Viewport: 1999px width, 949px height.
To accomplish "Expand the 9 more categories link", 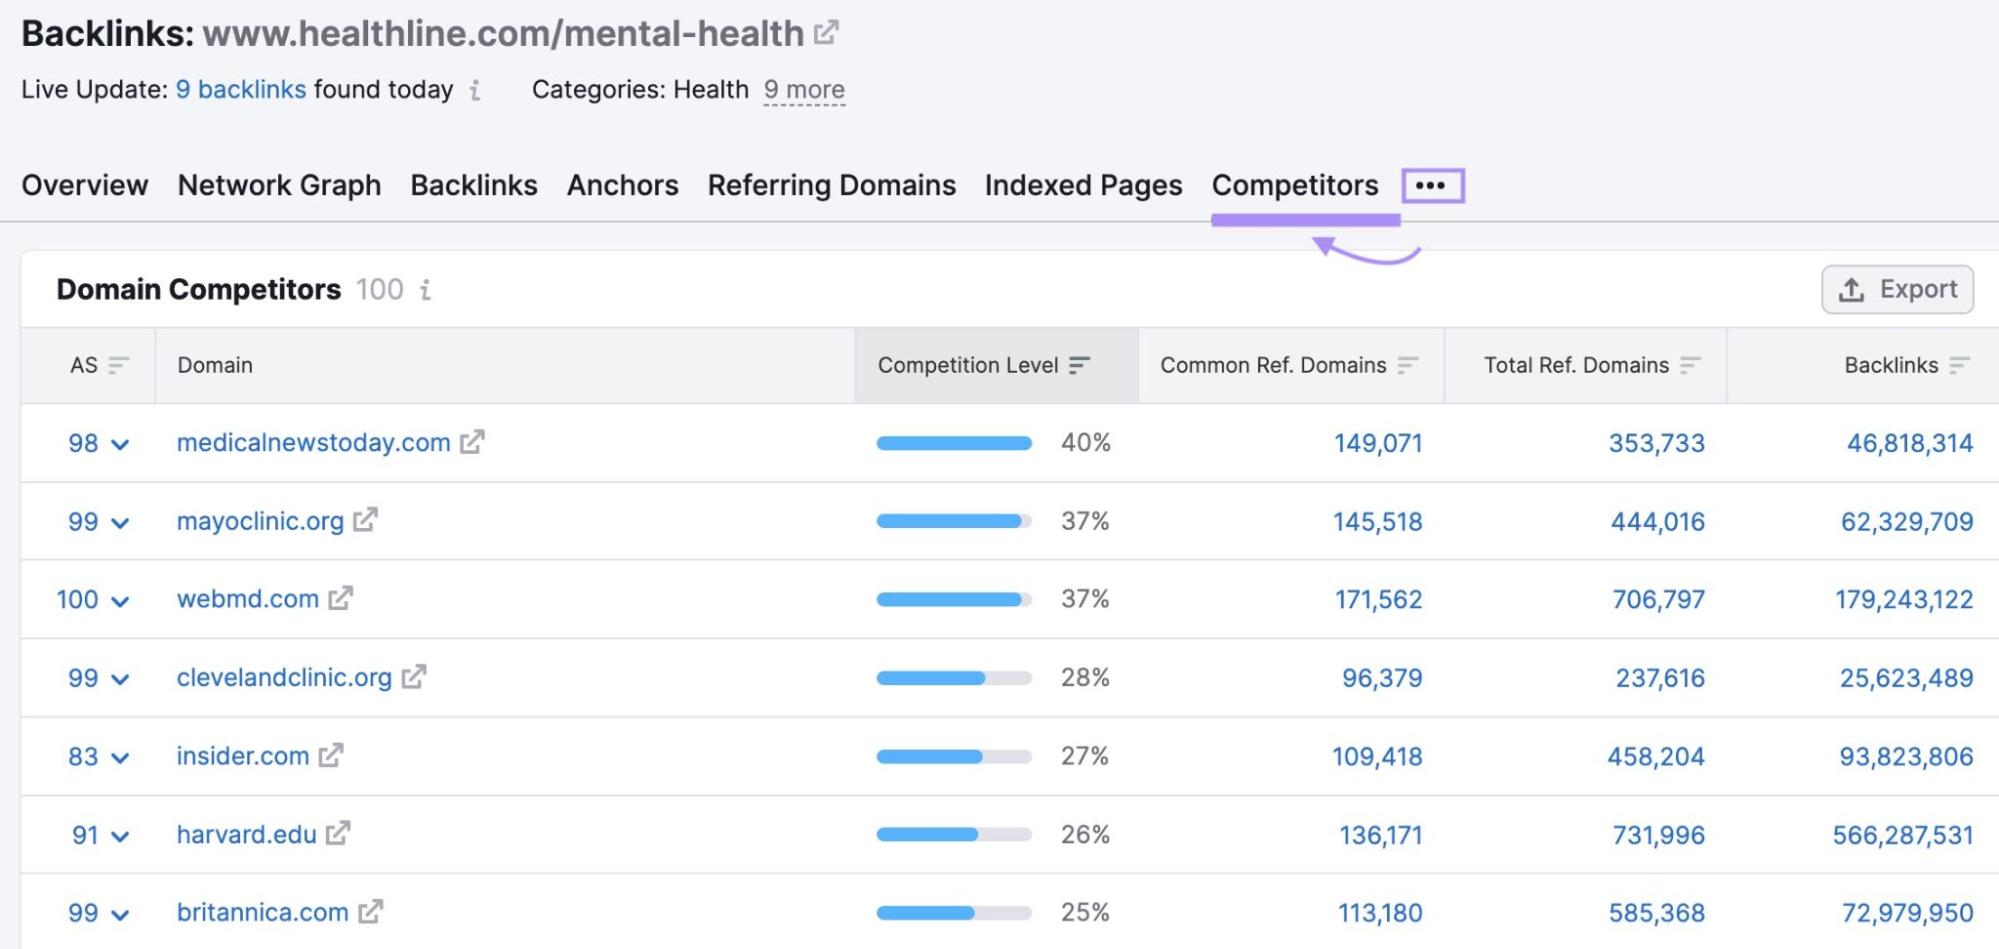I will (x=803, y=89).
